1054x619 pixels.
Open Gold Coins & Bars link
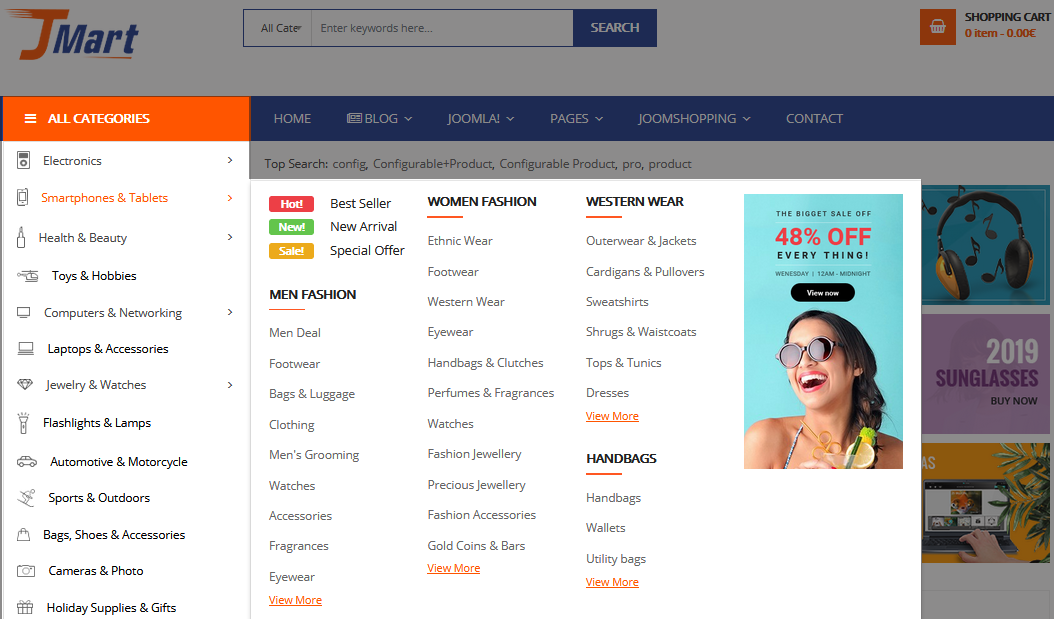click(476, 546)
